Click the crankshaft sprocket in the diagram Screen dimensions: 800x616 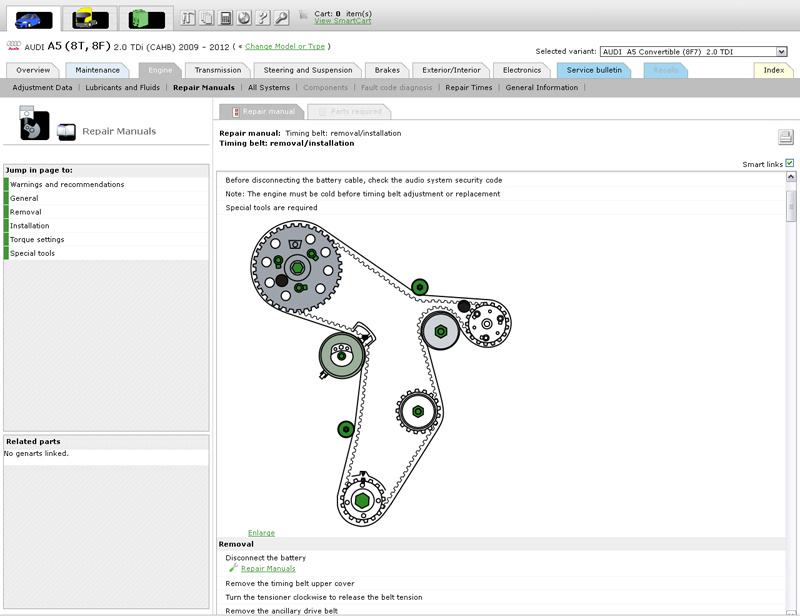pyautogui.click(x=362, y=501)
